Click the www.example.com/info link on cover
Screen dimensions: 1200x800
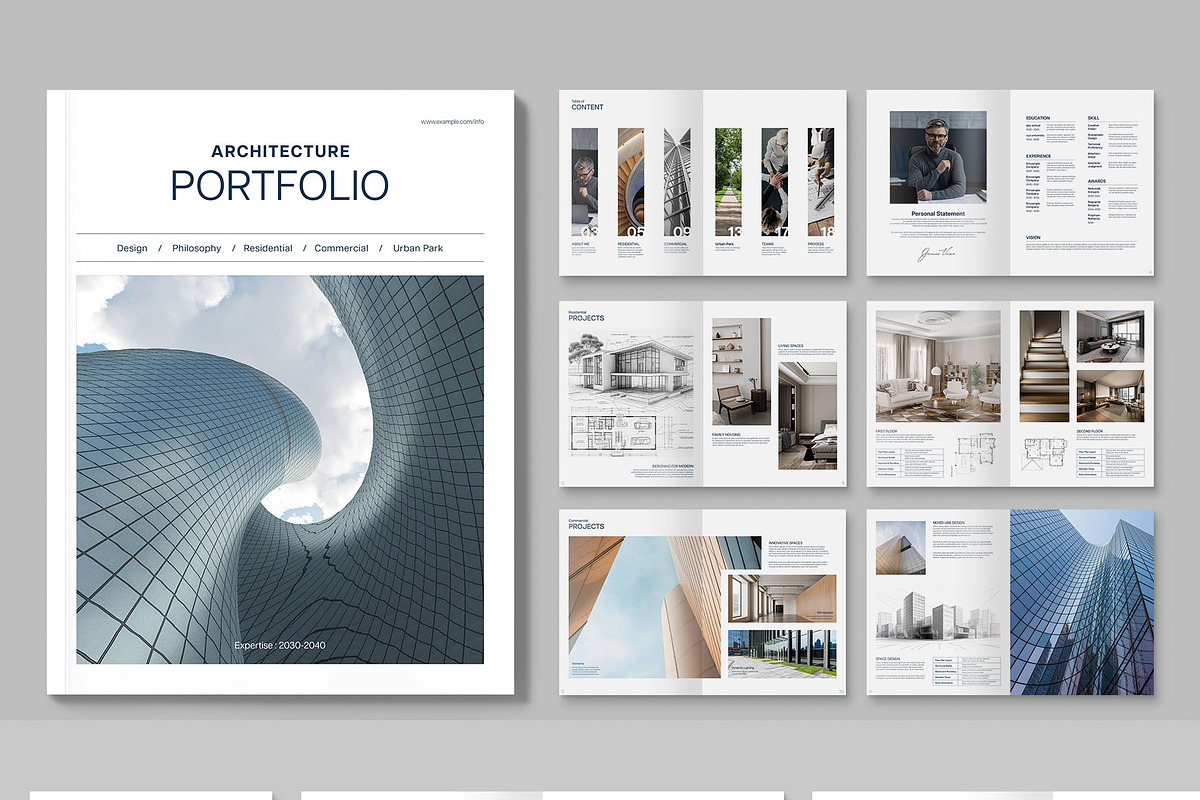(x=452, y=122)
